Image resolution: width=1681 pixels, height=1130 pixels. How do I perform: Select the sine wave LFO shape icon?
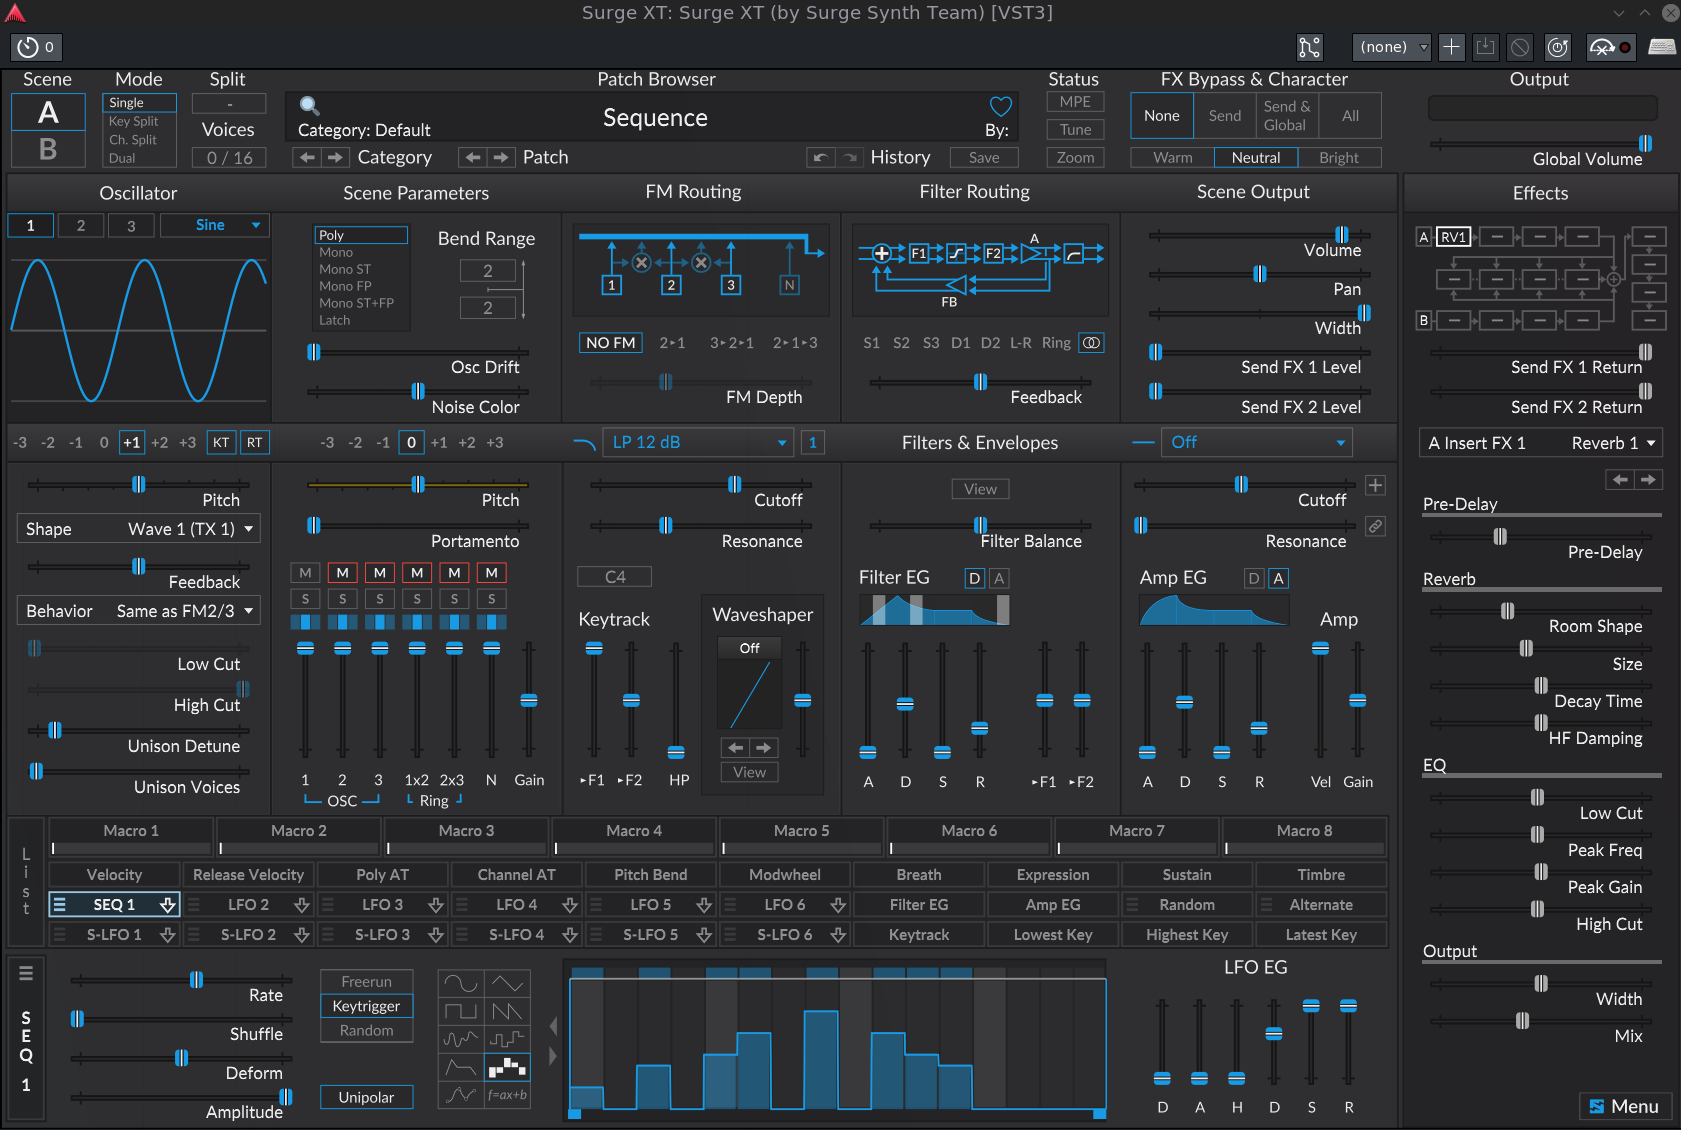461,984
